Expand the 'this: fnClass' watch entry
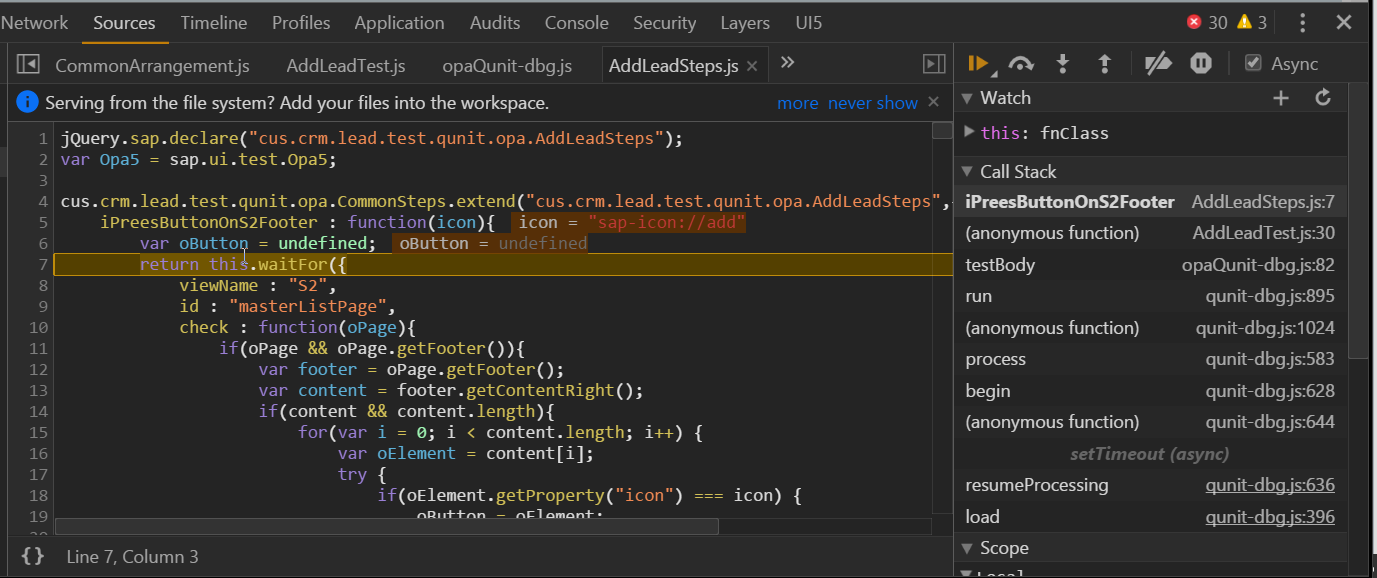The height and width of the screenshot is (578, 1377). click(969, 132)
